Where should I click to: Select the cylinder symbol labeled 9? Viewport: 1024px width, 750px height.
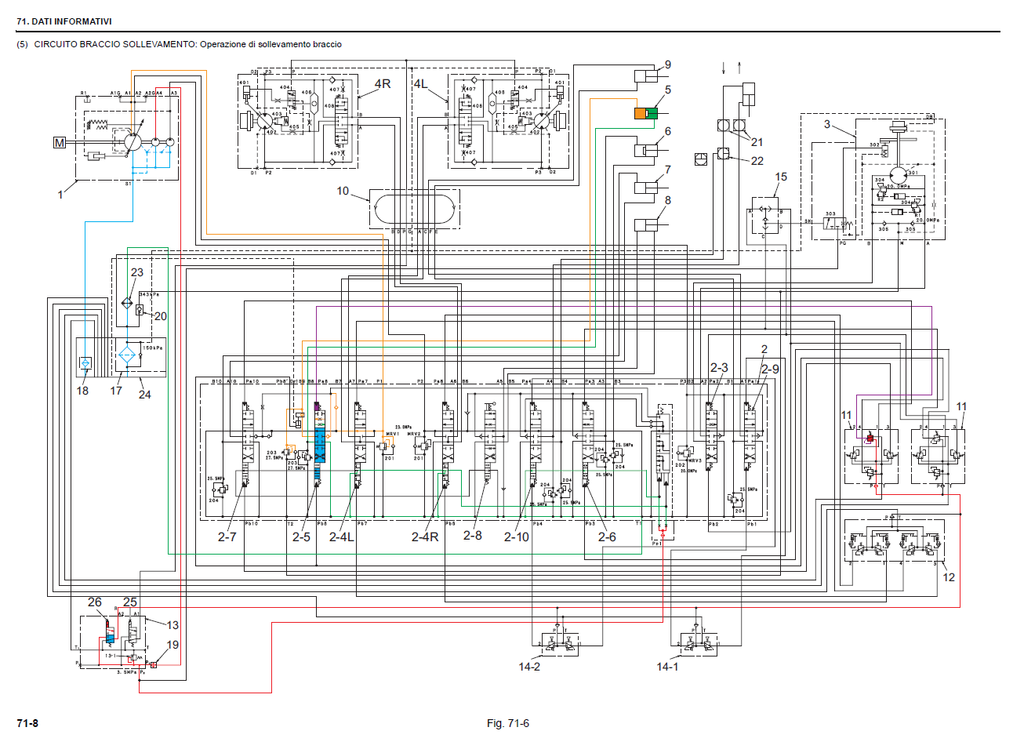645,76
